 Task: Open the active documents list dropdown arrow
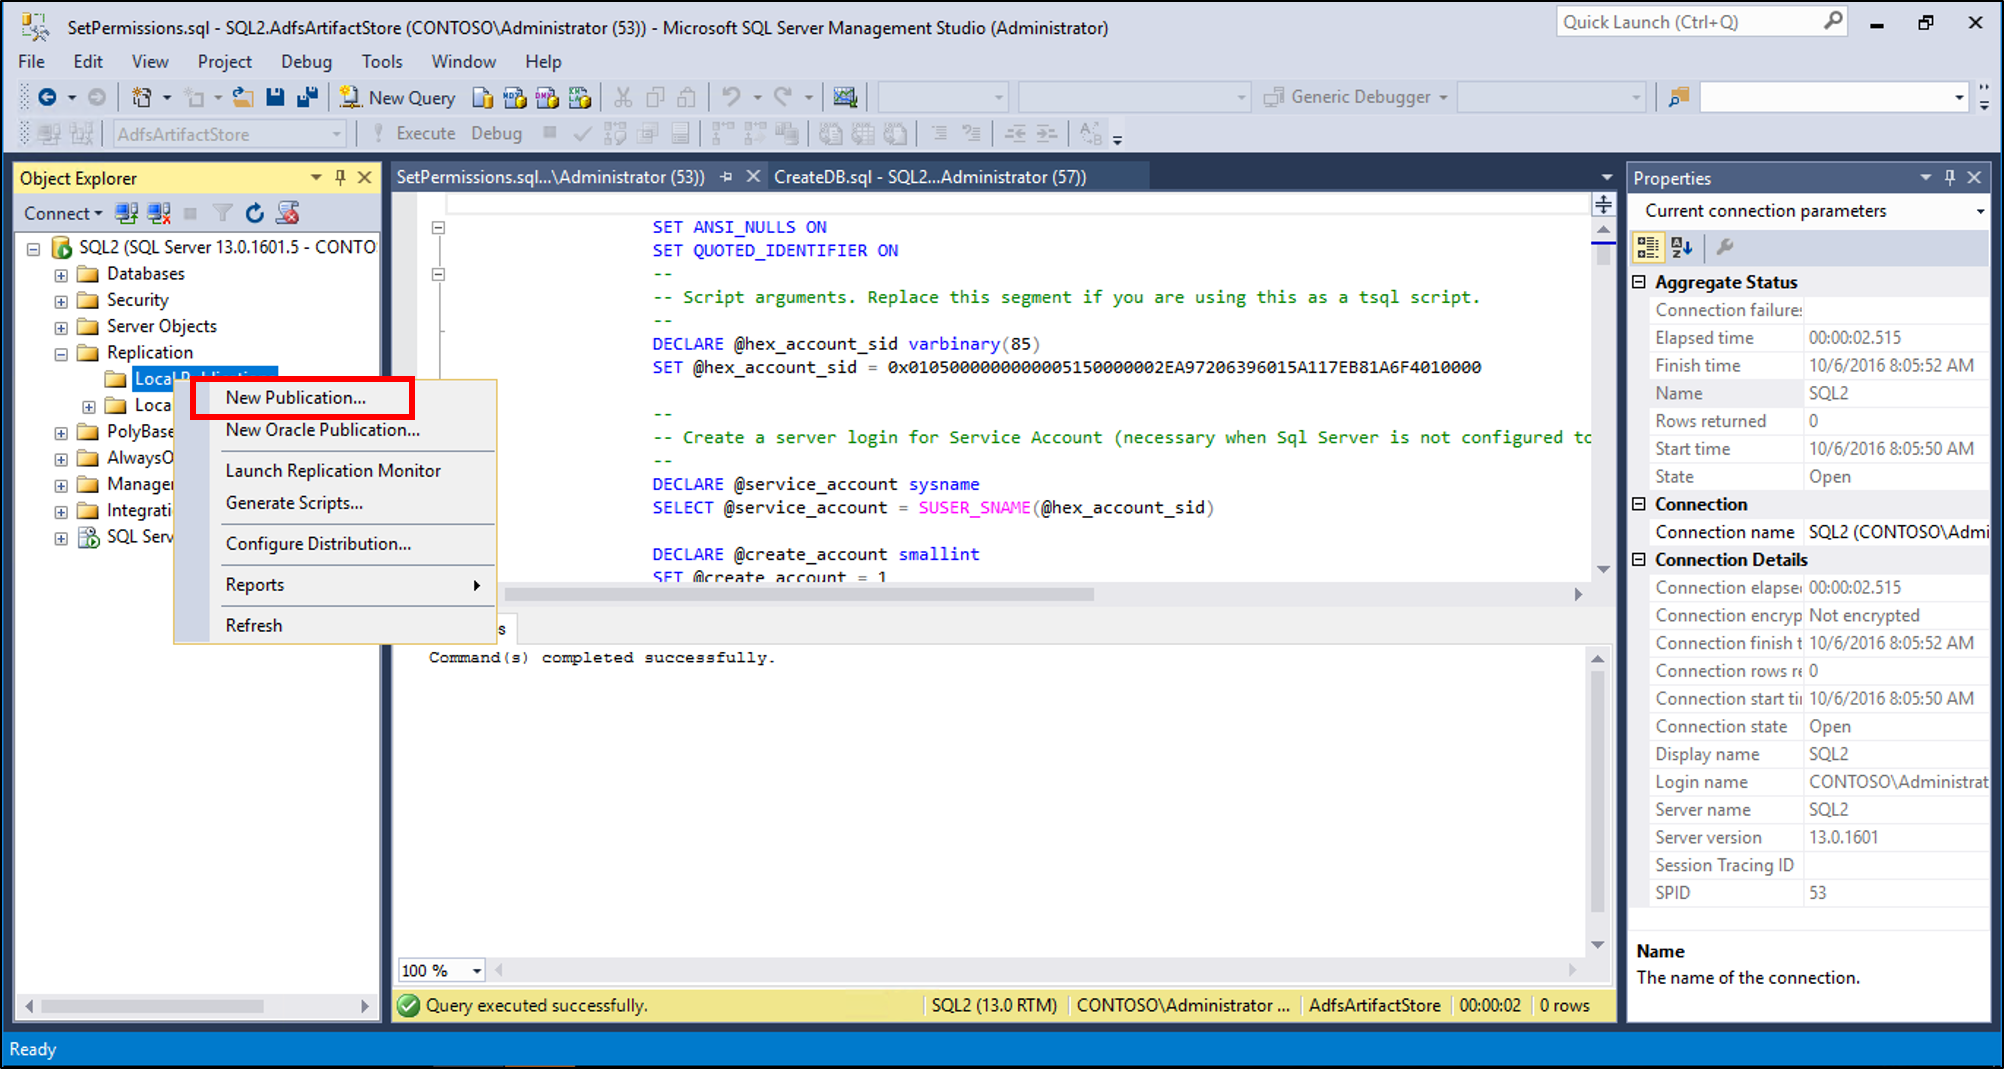click(x=1607, y=177)
